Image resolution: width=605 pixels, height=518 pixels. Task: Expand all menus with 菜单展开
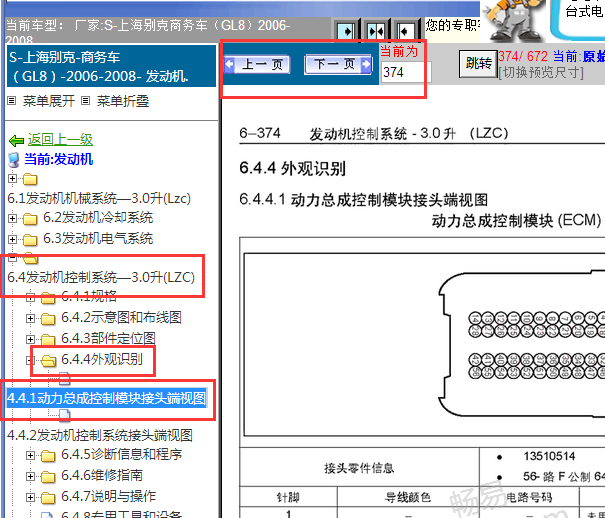49,101
